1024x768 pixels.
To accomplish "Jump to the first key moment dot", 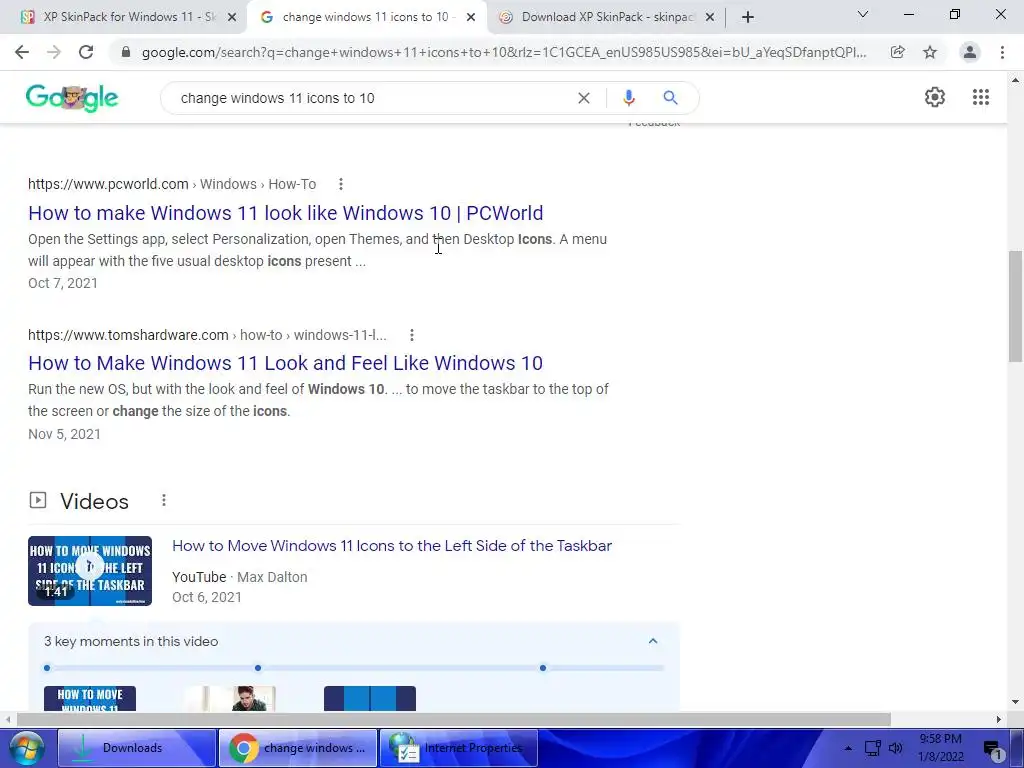I will point(47,668).
